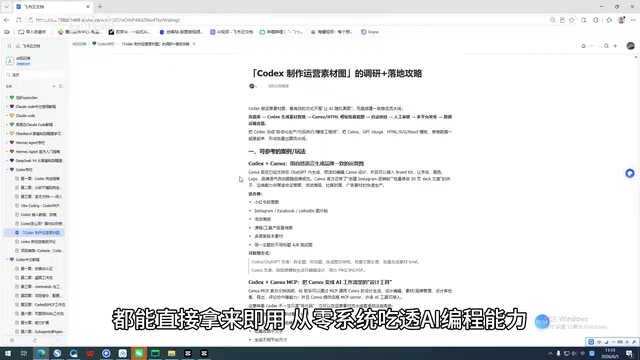Click the settings icon at sidebar bottom-left
The height and width of the screenshot is (360, 640).
pos(12,340)
